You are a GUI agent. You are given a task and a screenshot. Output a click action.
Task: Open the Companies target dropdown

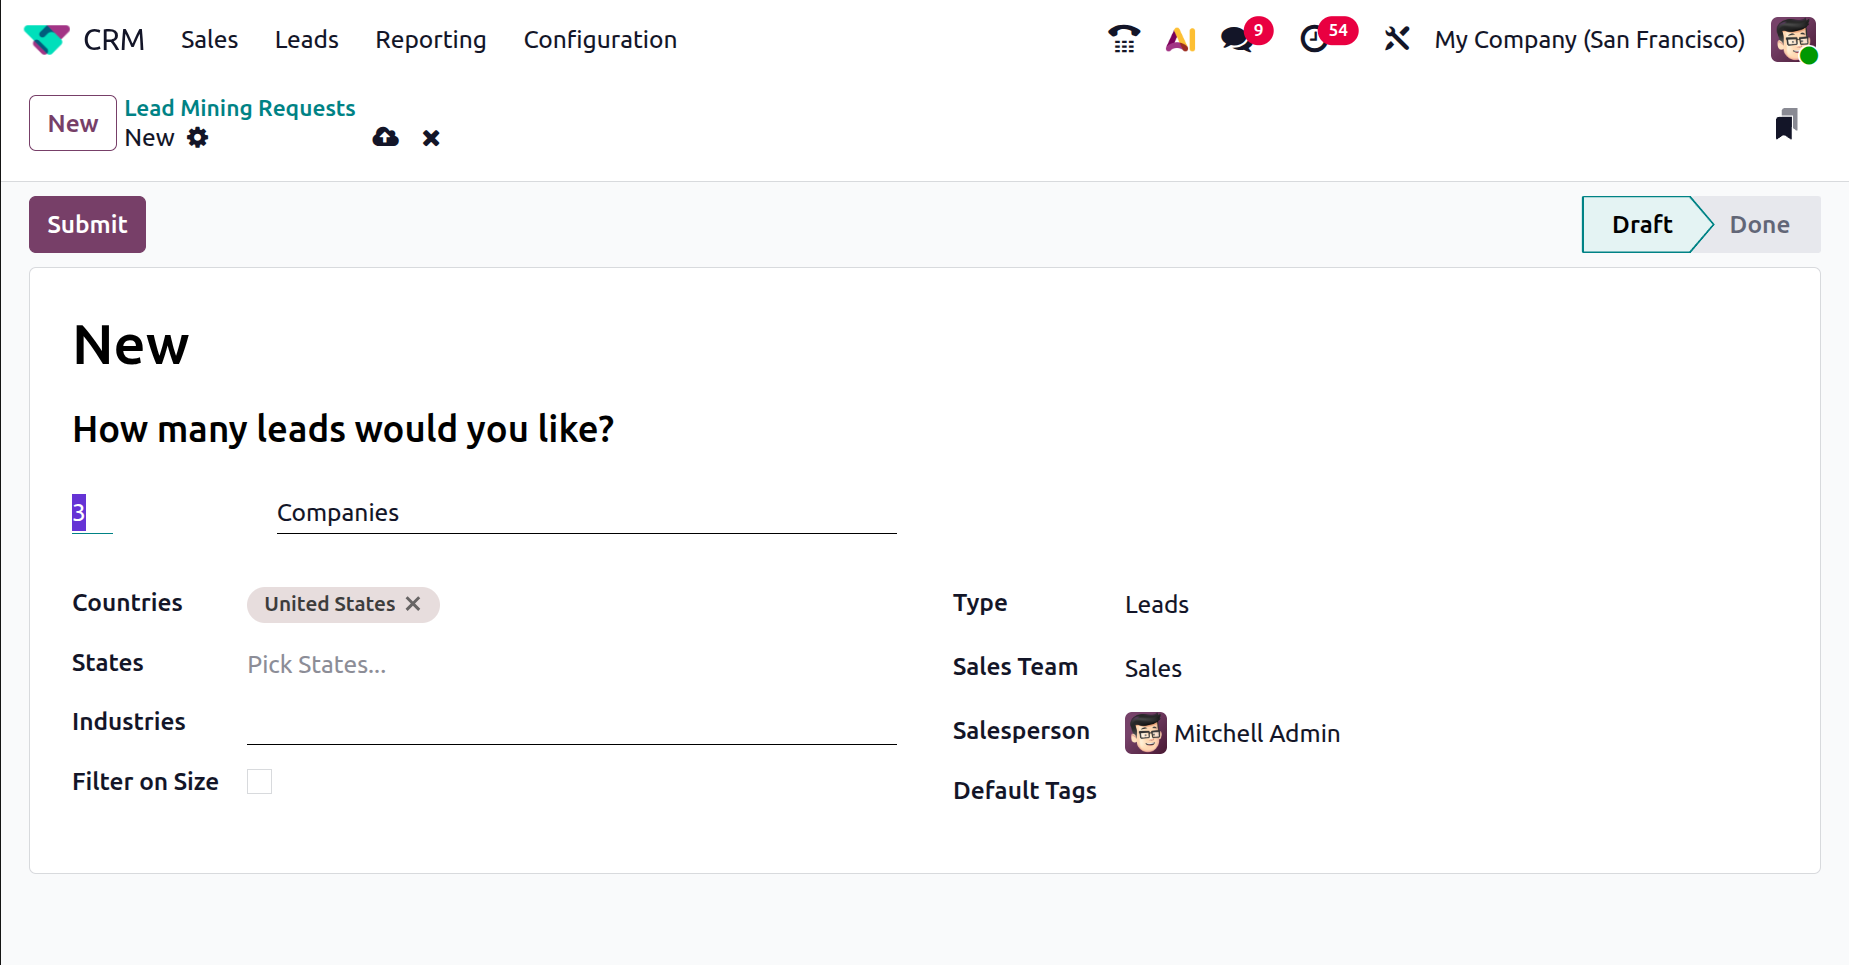[x=585, y=513]
